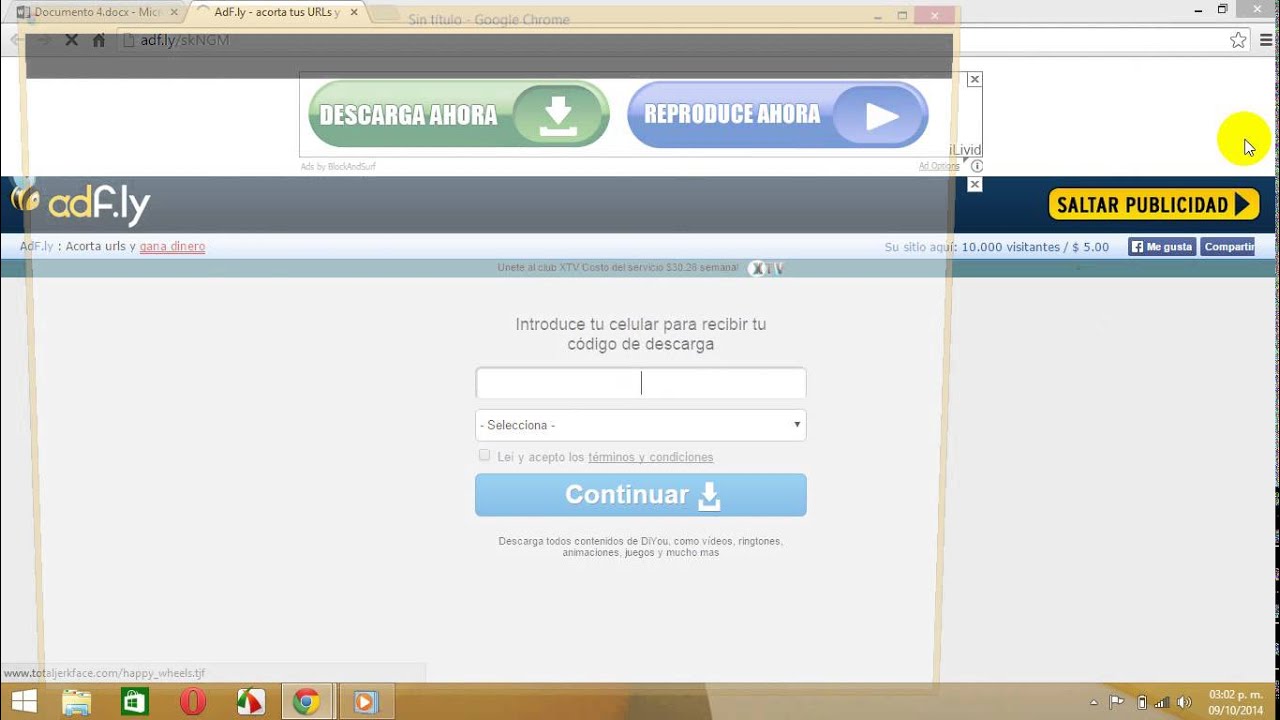Viewport: 1280px width, 720px height.
Task: Switch to the Documento 4.docx tab
Action: (97, 12)
